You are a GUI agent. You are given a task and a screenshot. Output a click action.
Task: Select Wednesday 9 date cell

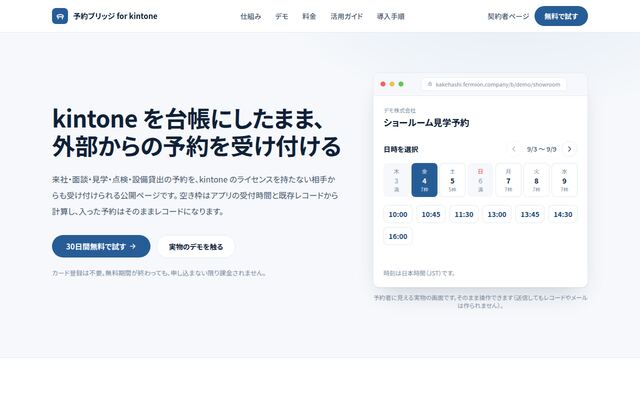[x=564, y=180]
